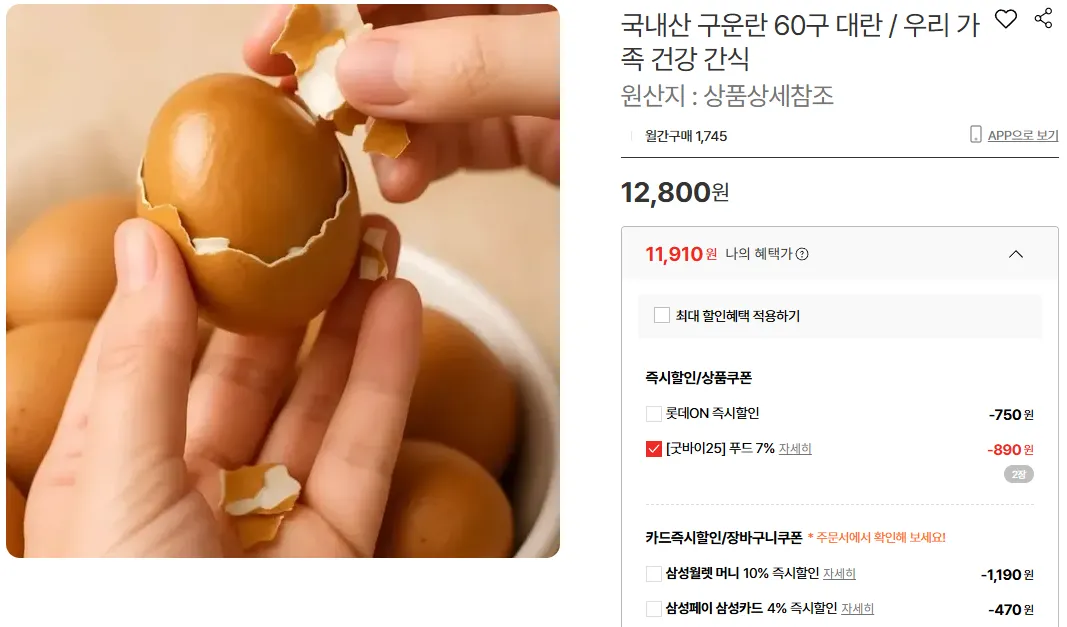Uncheck the [굿바이25] 푸드 7% coupon

point(653,449)
